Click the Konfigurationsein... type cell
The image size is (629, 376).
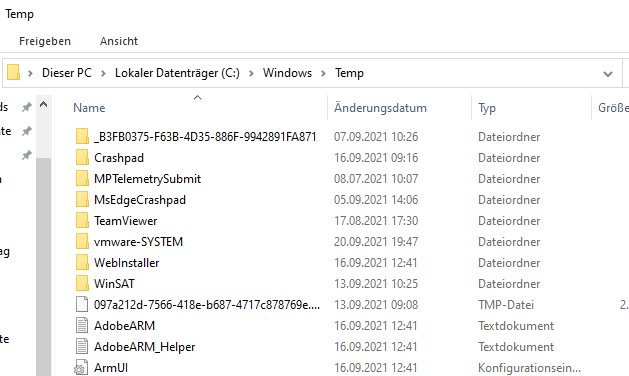[529, 368]
